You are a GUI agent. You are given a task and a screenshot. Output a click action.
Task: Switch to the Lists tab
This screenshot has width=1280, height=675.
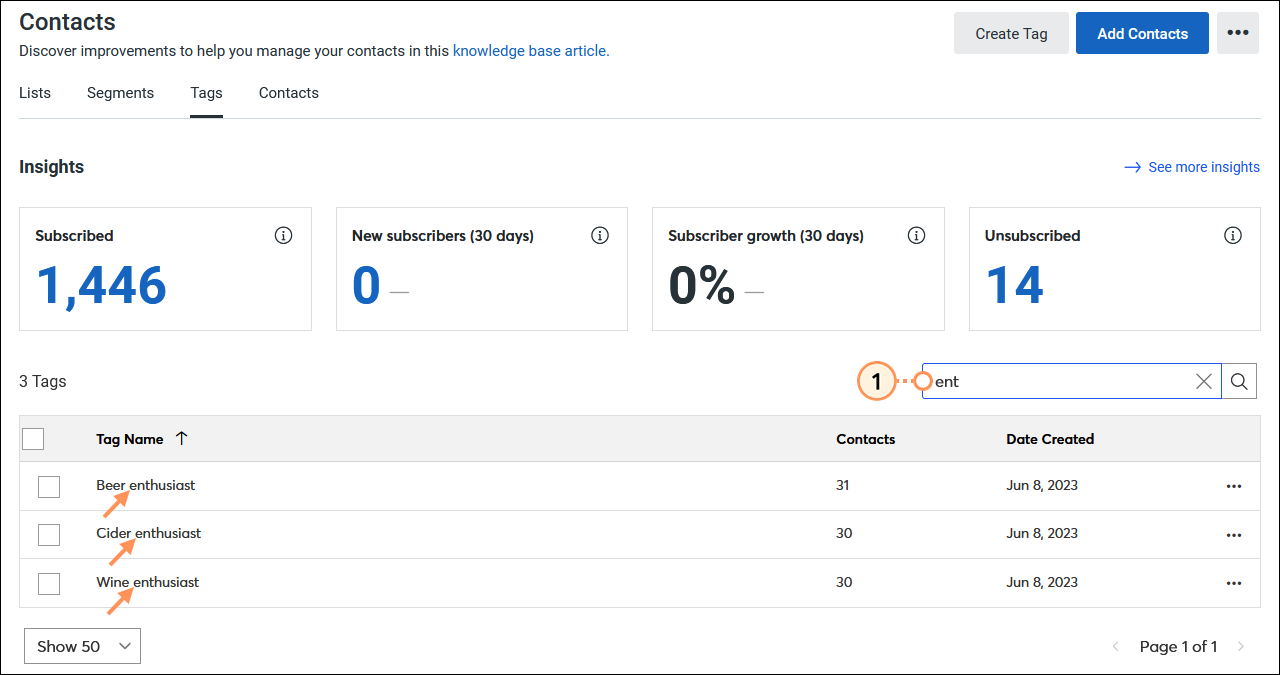coord(34,92)
